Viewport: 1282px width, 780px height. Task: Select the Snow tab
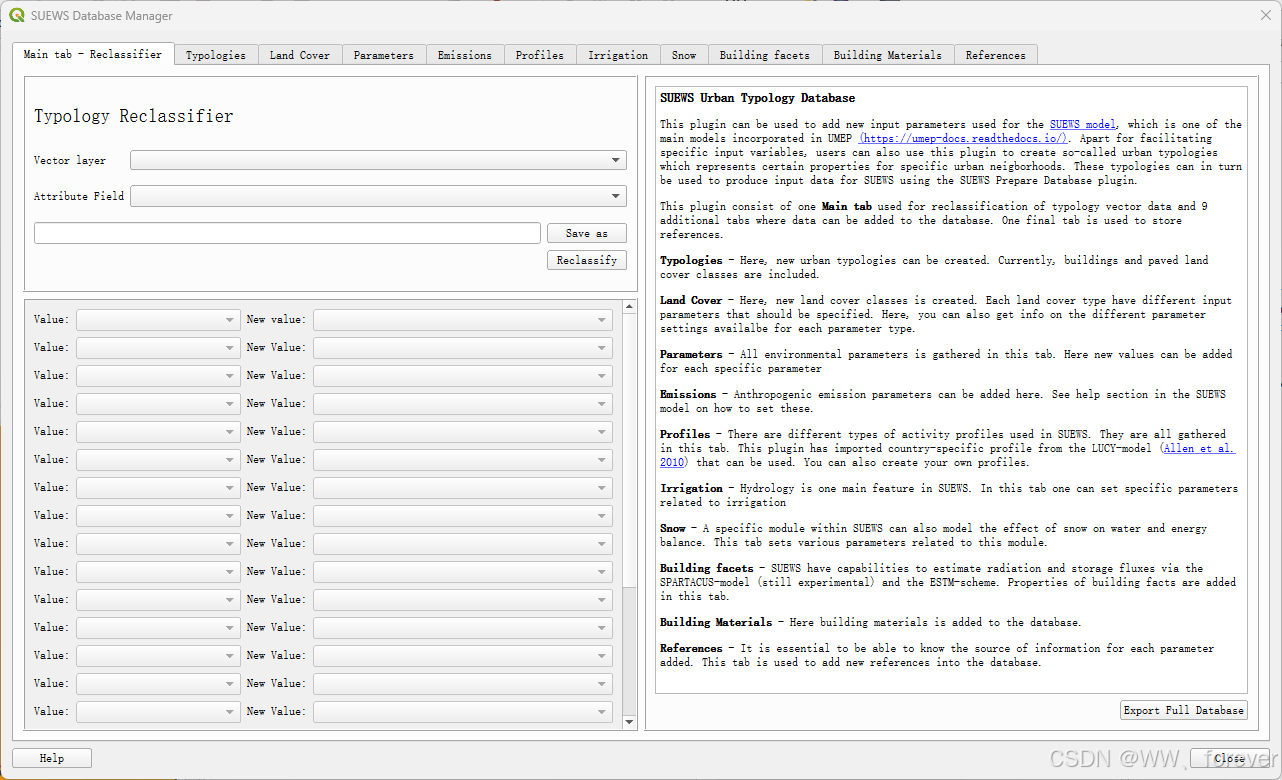[684, 55]
